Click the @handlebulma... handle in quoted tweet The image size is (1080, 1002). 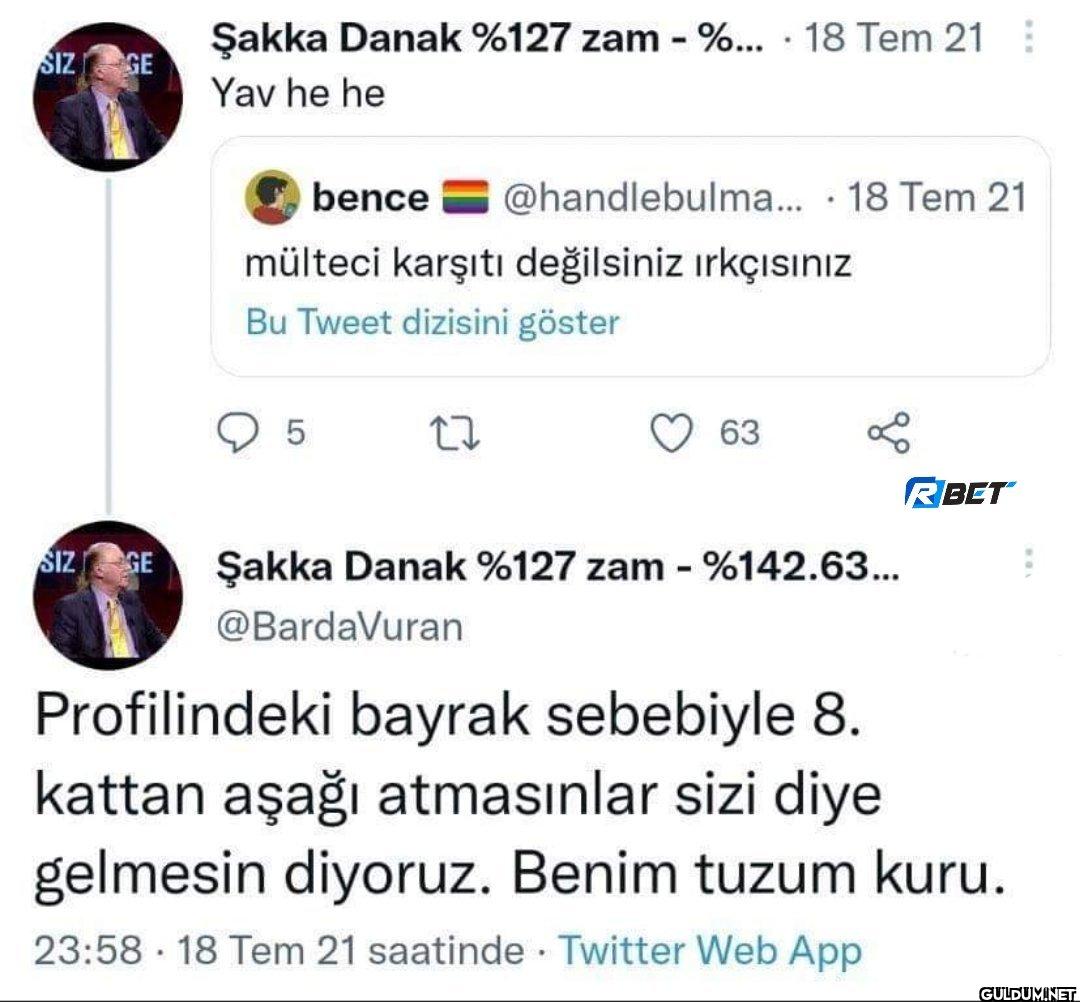[x=649, y=198]
